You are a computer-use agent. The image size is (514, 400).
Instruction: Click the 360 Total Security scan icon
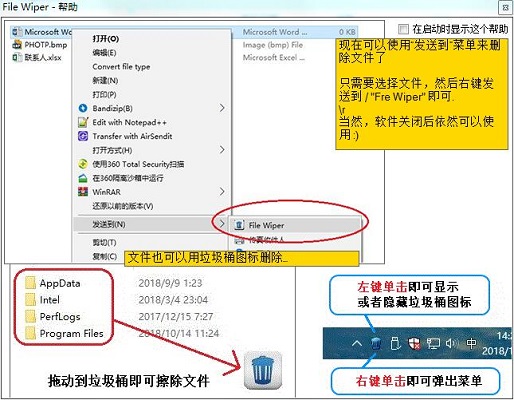(x=83, y=164)
